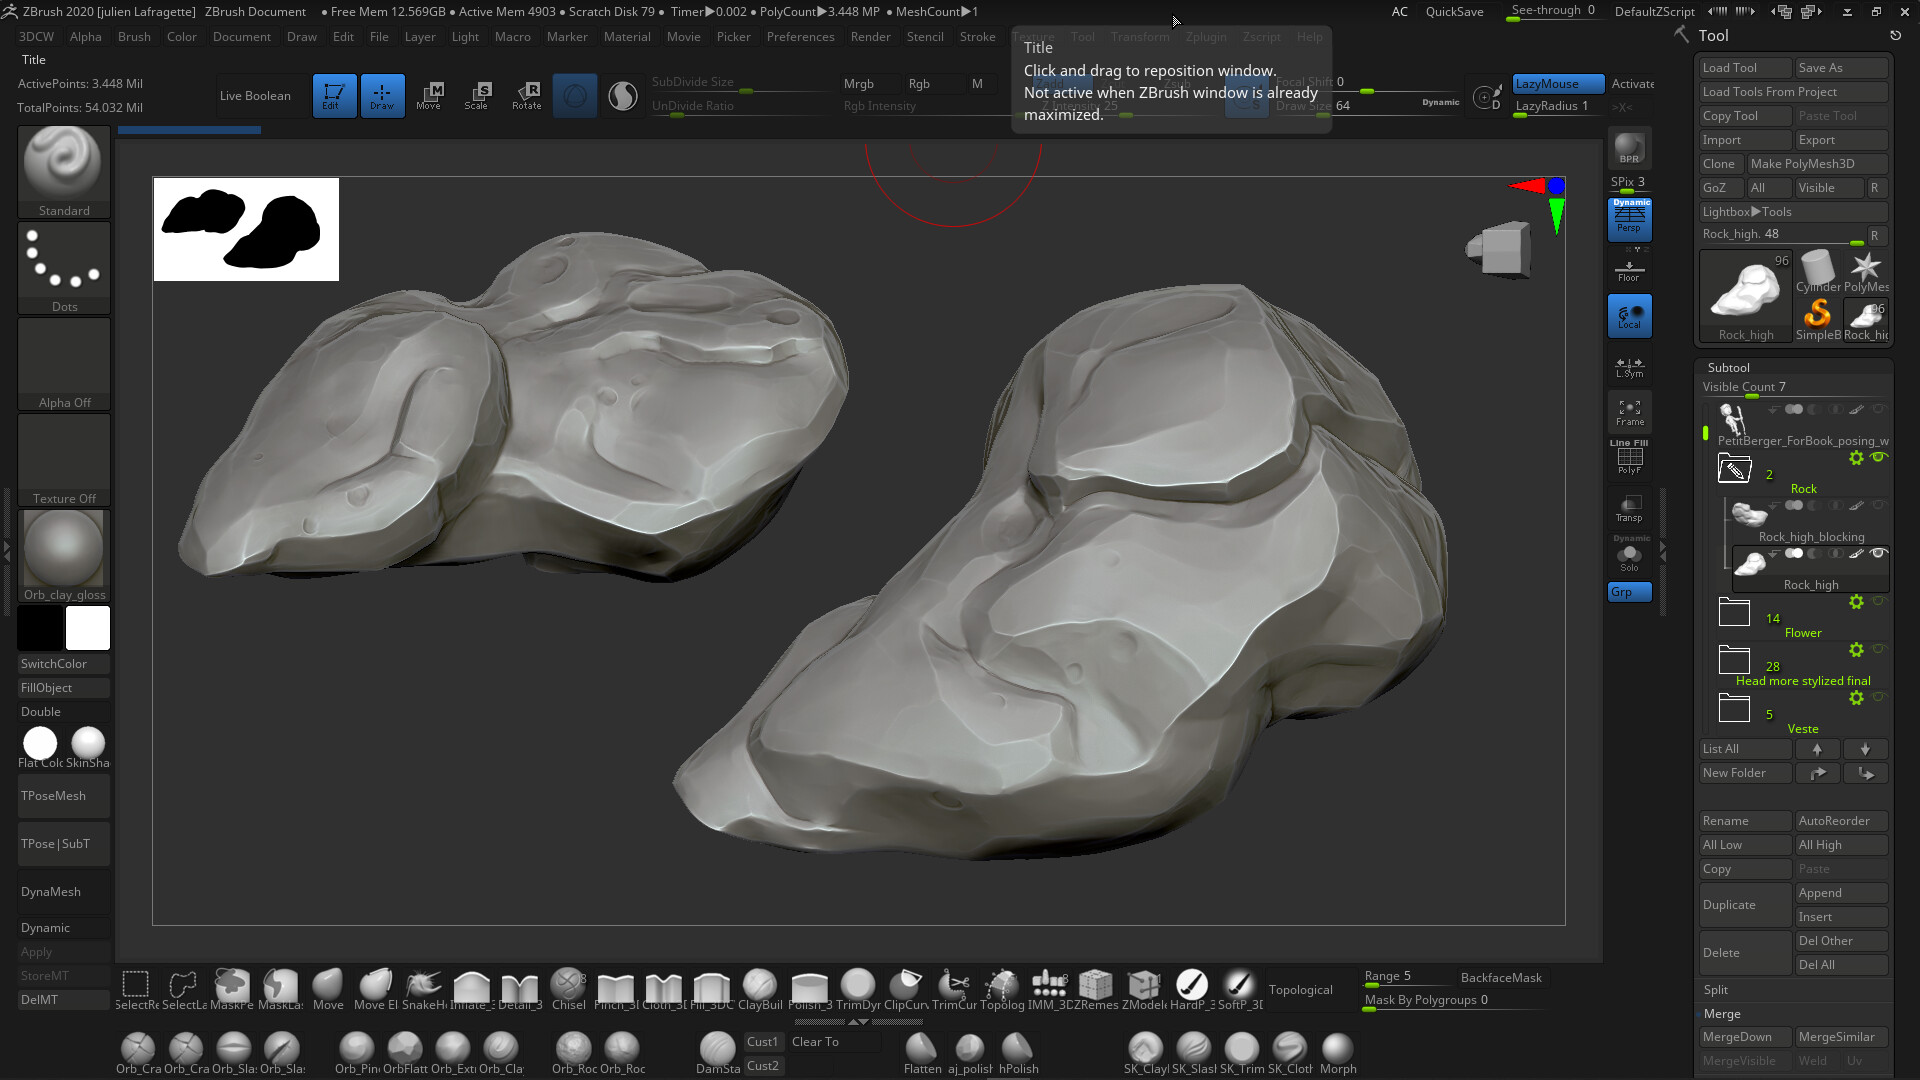1920x1080 pixels.
Task: Toggle visibility eye of Rock_high subtool
Action: point(1879,553)
